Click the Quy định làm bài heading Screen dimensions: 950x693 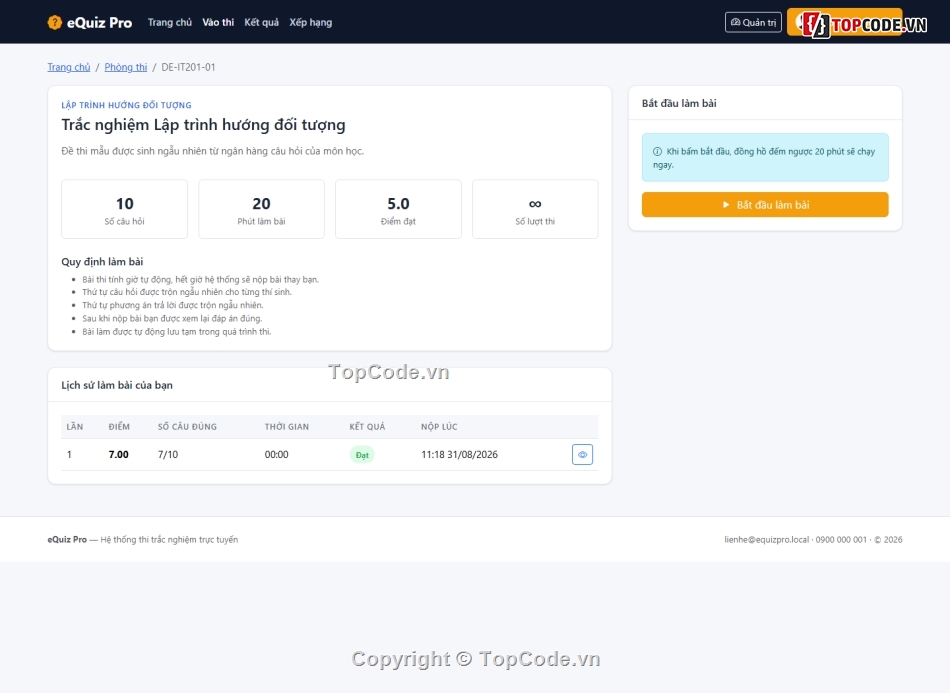click(102, 262)
